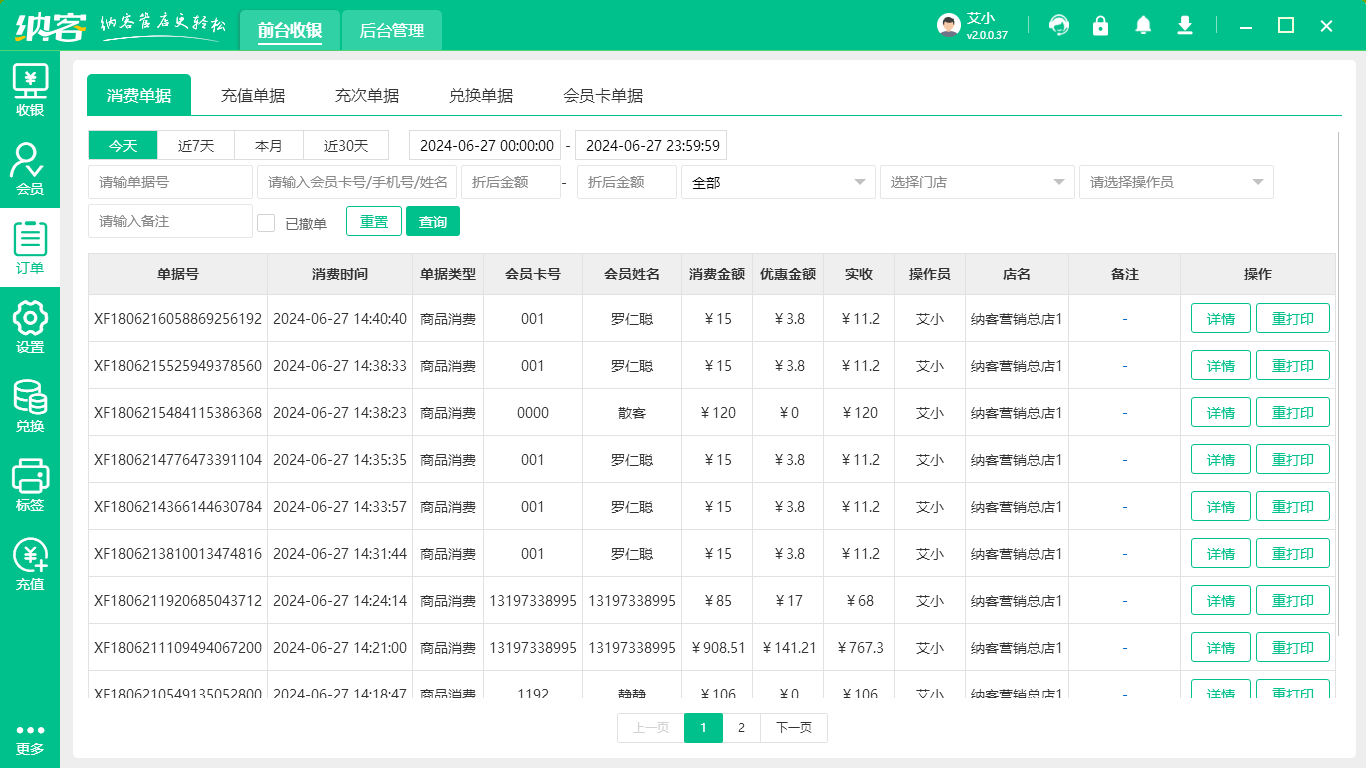The image size is (1366, 768).
Task: Open the 兑换 exchange sidebar icon
Action: [30, 407]
